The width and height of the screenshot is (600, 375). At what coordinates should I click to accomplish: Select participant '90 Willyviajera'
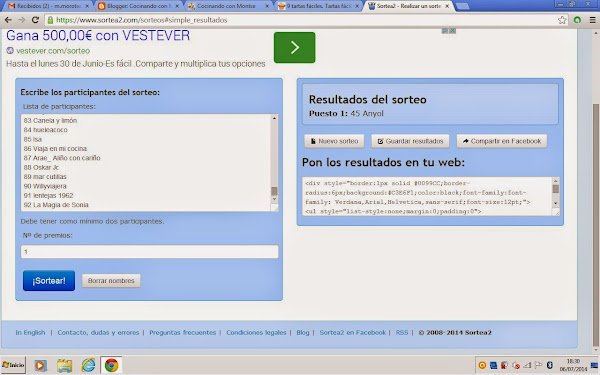click(x=45, y=186)
